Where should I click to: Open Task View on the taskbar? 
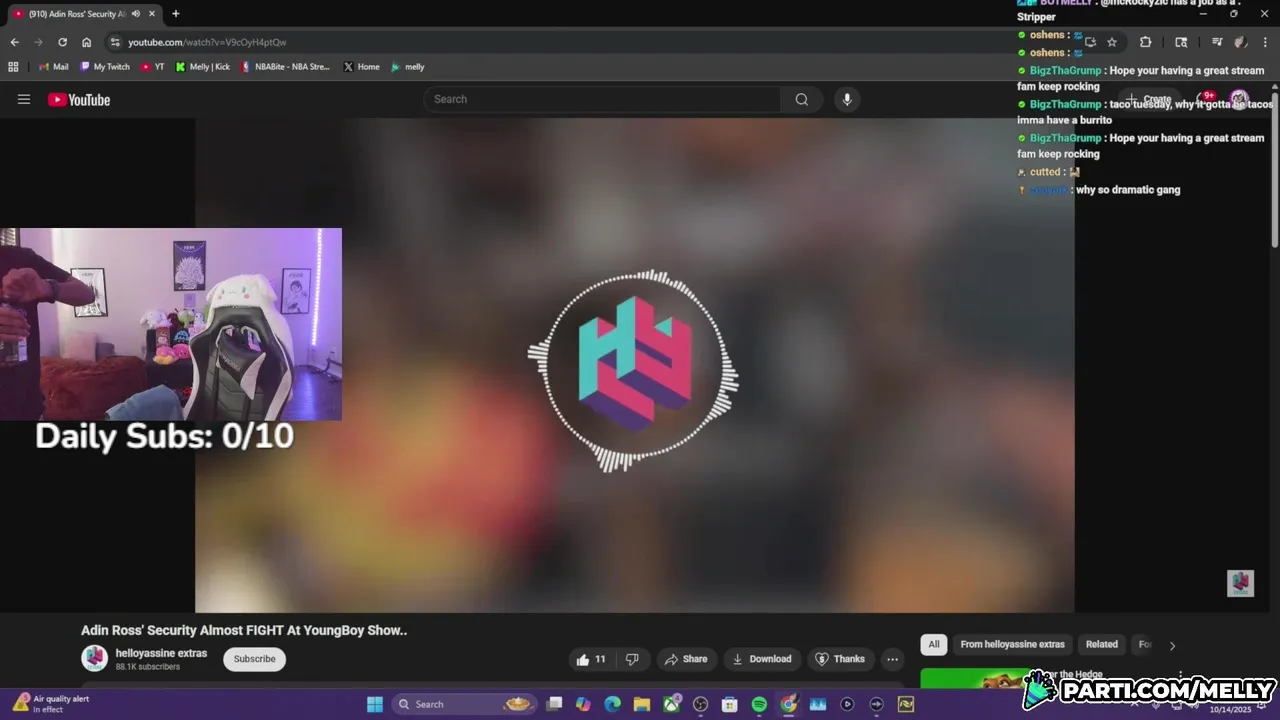554,704
